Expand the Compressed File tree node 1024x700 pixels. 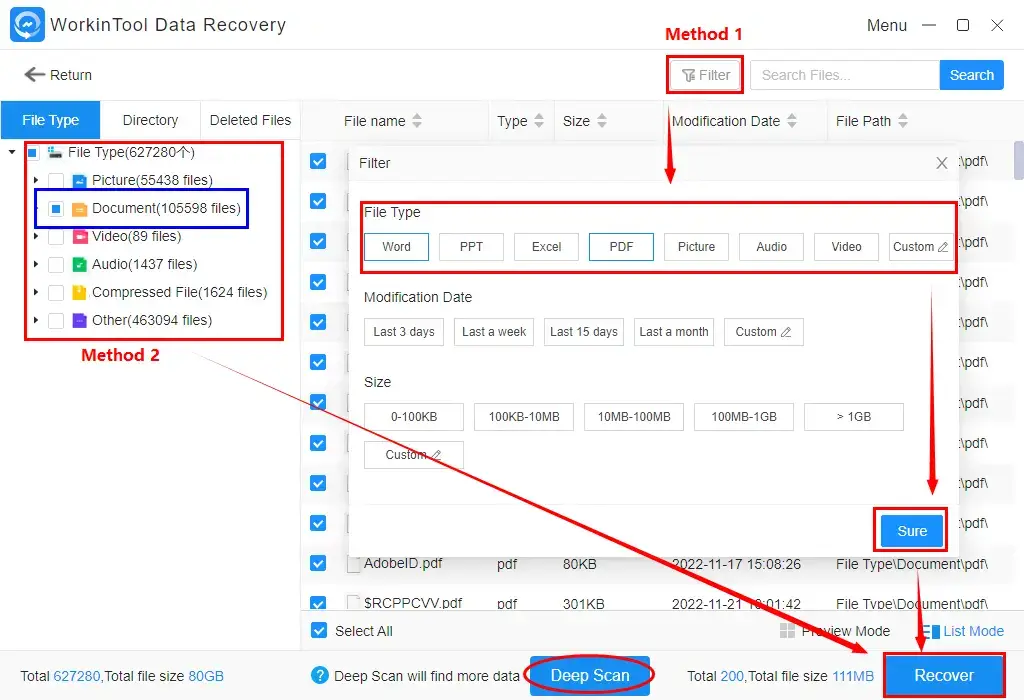tap(36, 292)
